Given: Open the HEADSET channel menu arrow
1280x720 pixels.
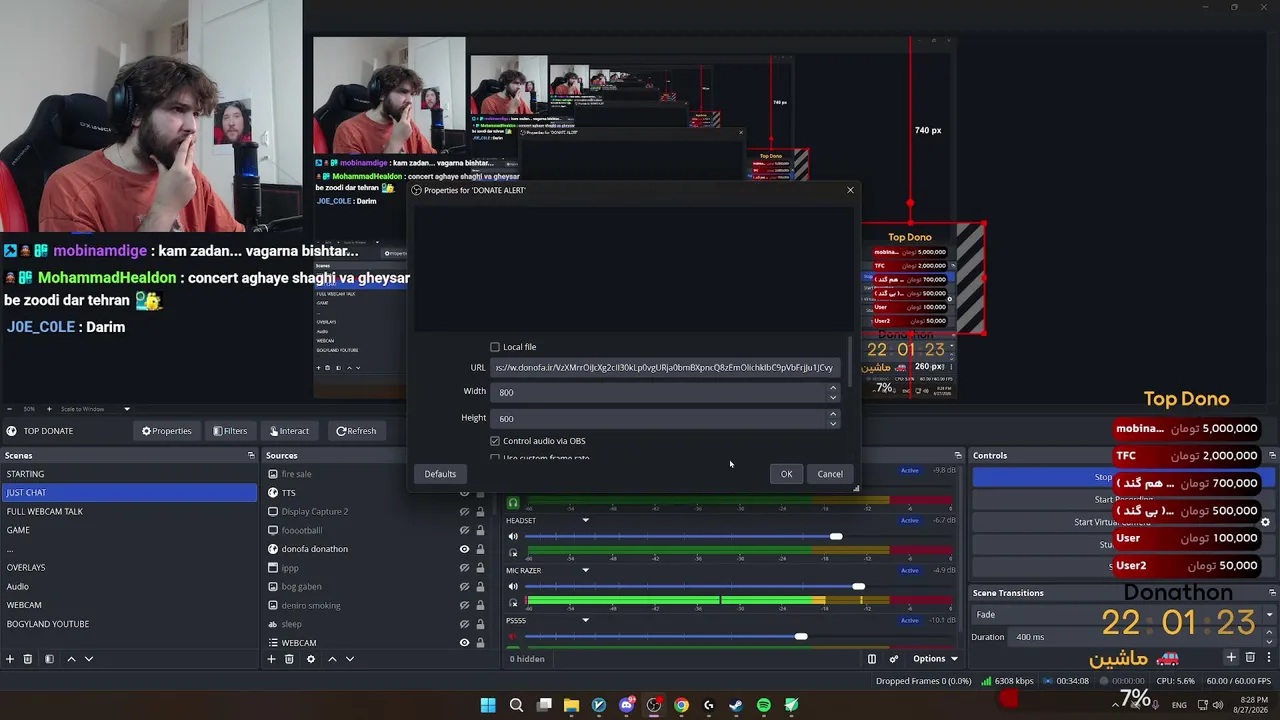Looking at the screenshot, I should (x=586, y=520).
